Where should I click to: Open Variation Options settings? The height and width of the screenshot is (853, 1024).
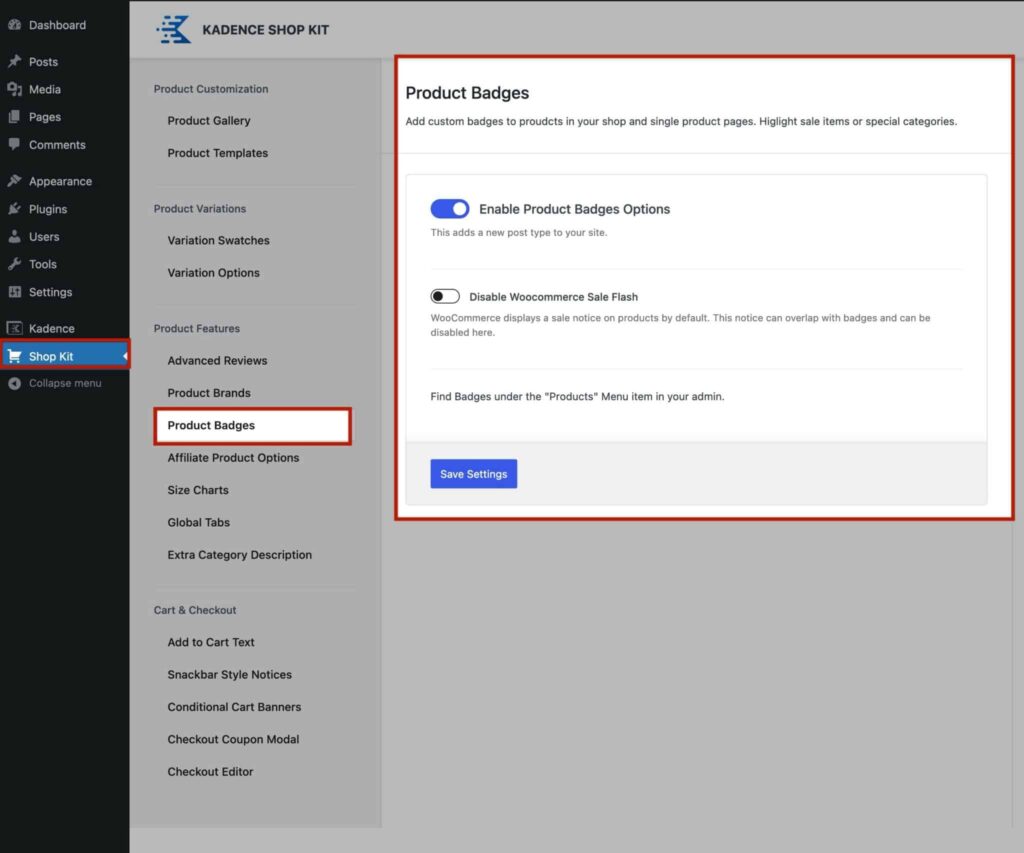213,273
